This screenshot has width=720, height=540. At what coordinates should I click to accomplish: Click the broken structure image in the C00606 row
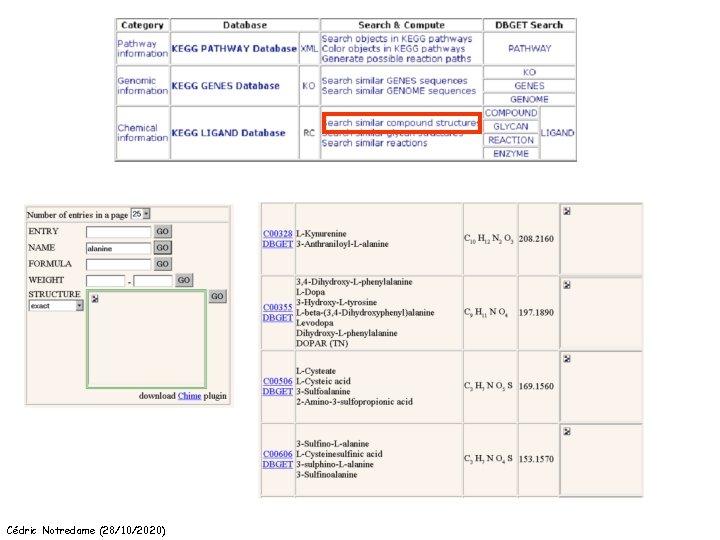coord(567,432)
